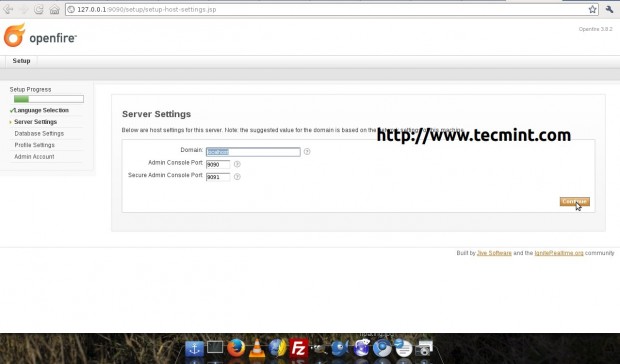Click the Setup Progress bar
Viewport: 620px width, 364px height.
(49, 99)
